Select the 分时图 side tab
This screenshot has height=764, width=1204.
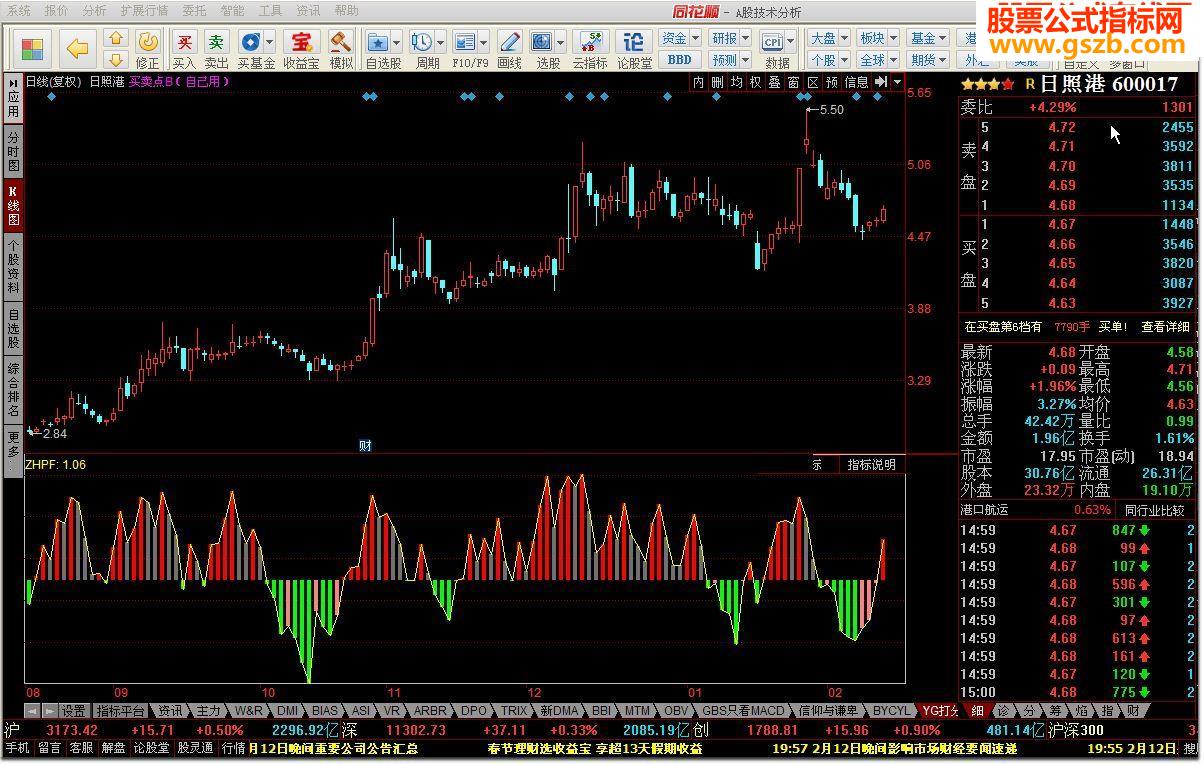[13, 151]
